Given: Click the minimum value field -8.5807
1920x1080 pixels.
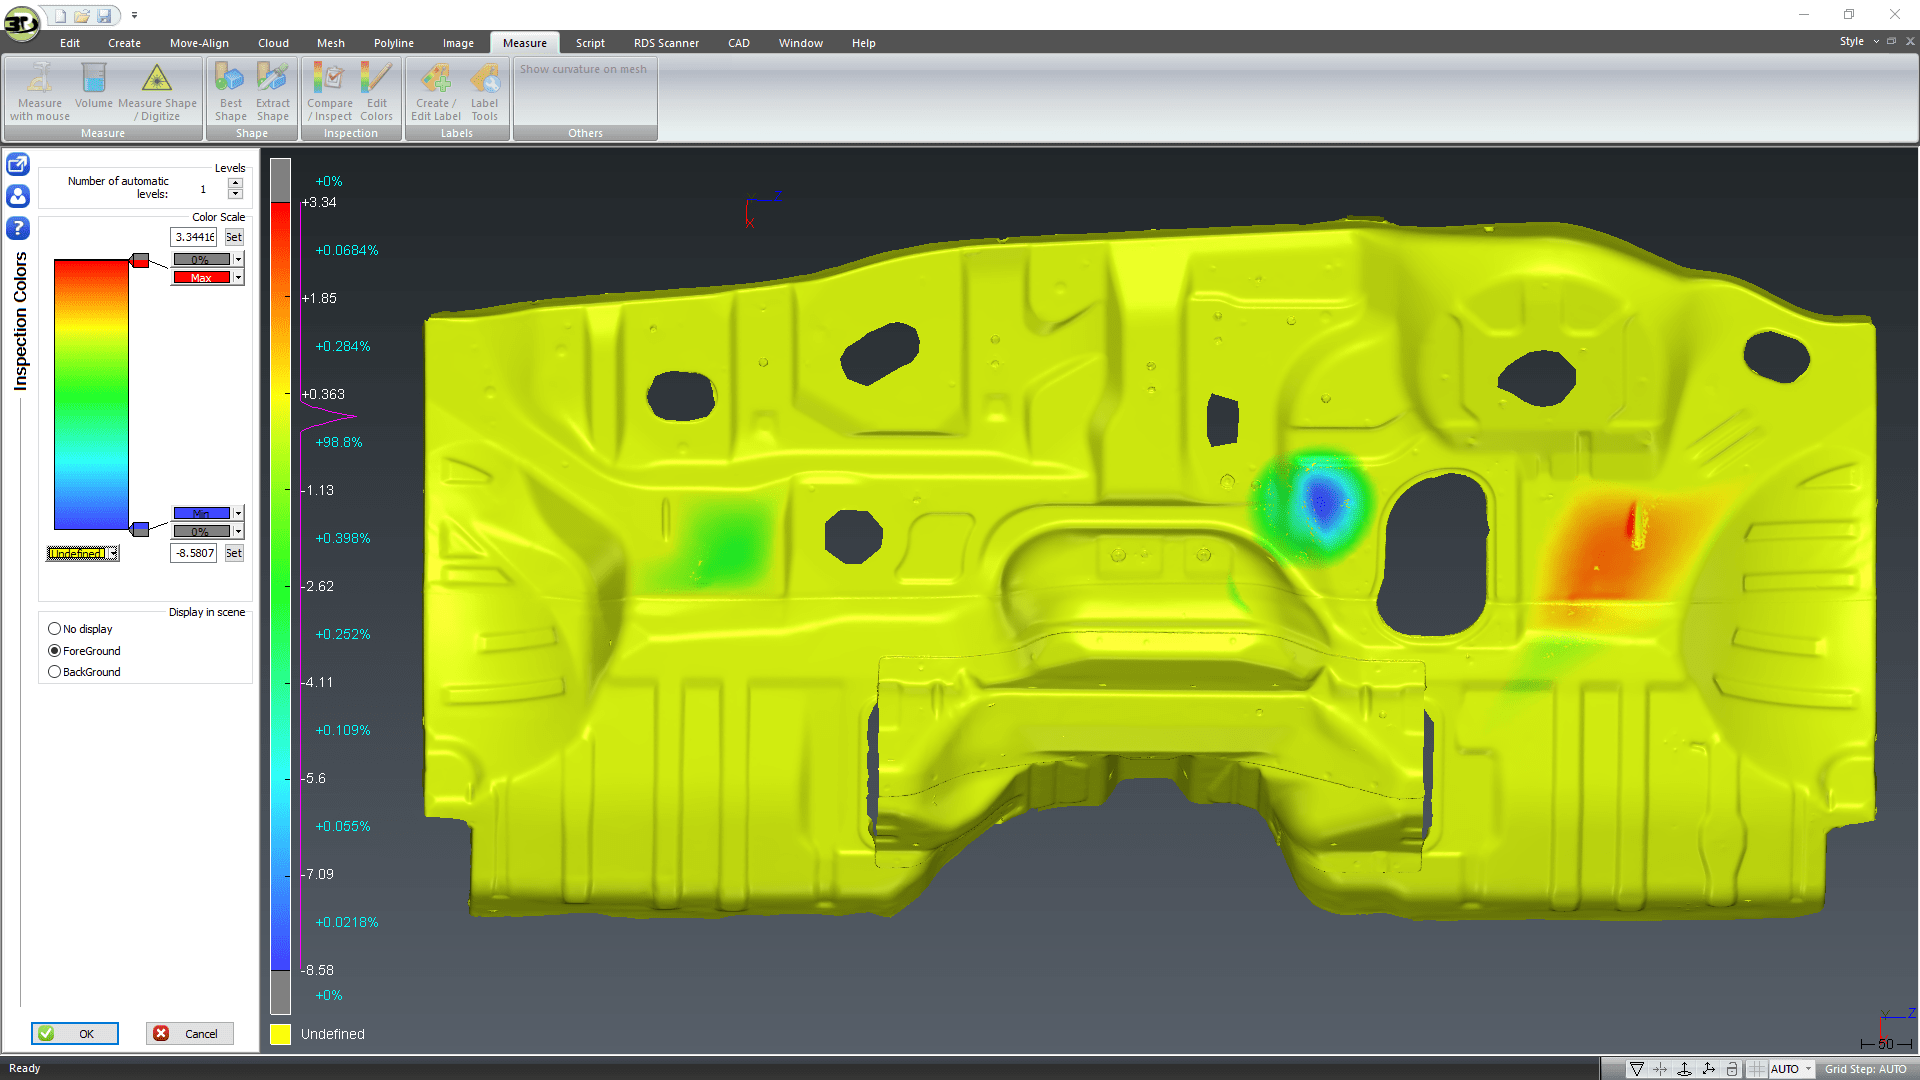Looking at the screenshot, I should [x=194, y=553].
